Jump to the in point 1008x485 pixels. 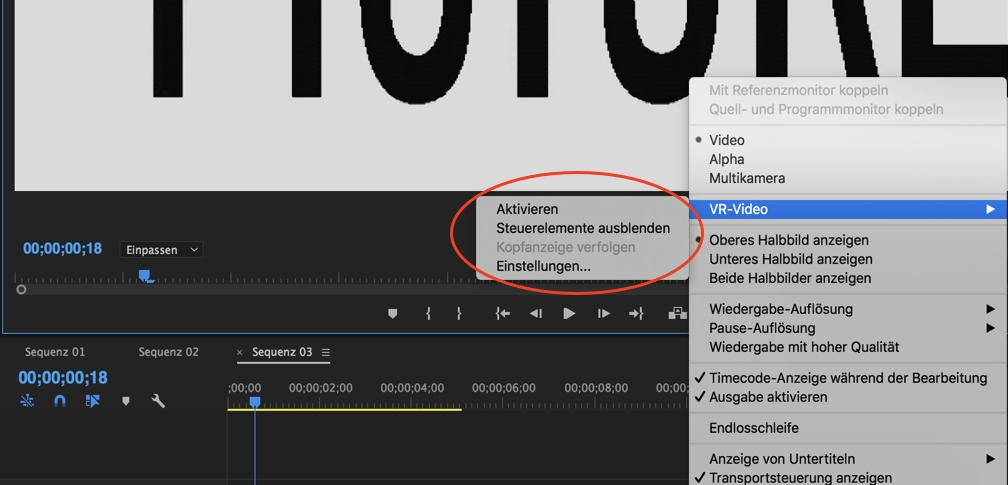[x=503, y=313]
